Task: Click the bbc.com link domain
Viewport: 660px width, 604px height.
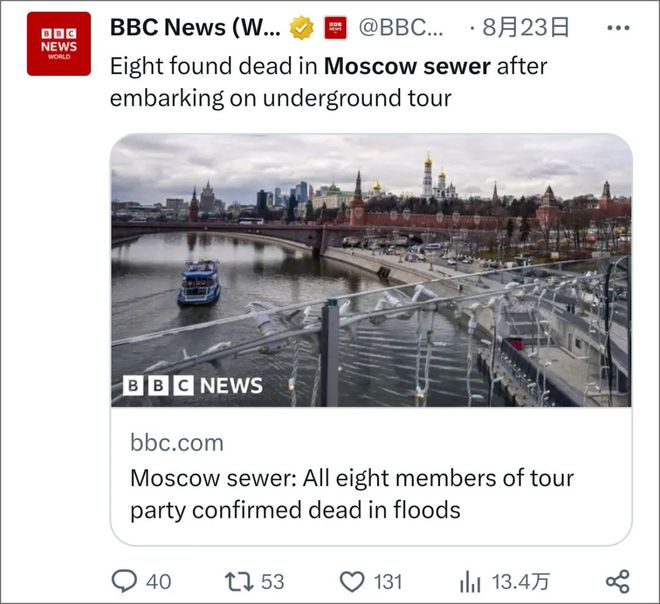Action: pos(177,443)
